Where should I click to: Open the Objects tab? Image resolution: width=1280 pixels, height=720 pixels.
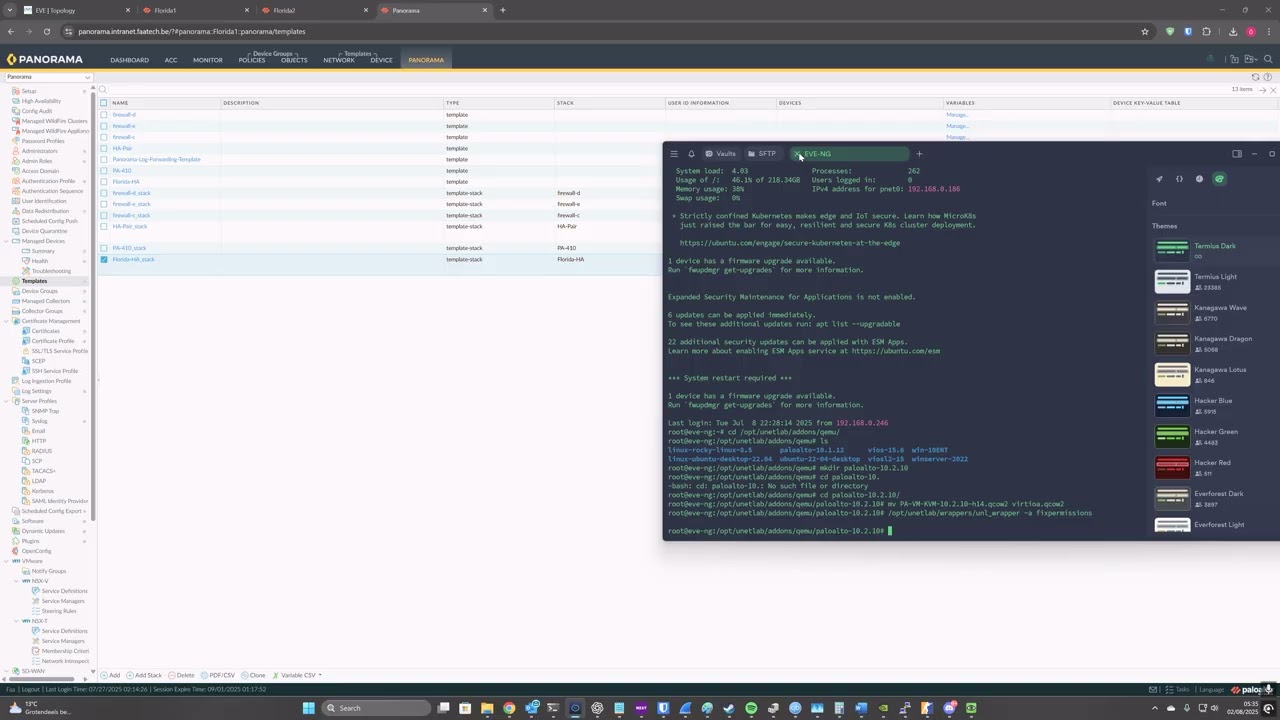294,60
